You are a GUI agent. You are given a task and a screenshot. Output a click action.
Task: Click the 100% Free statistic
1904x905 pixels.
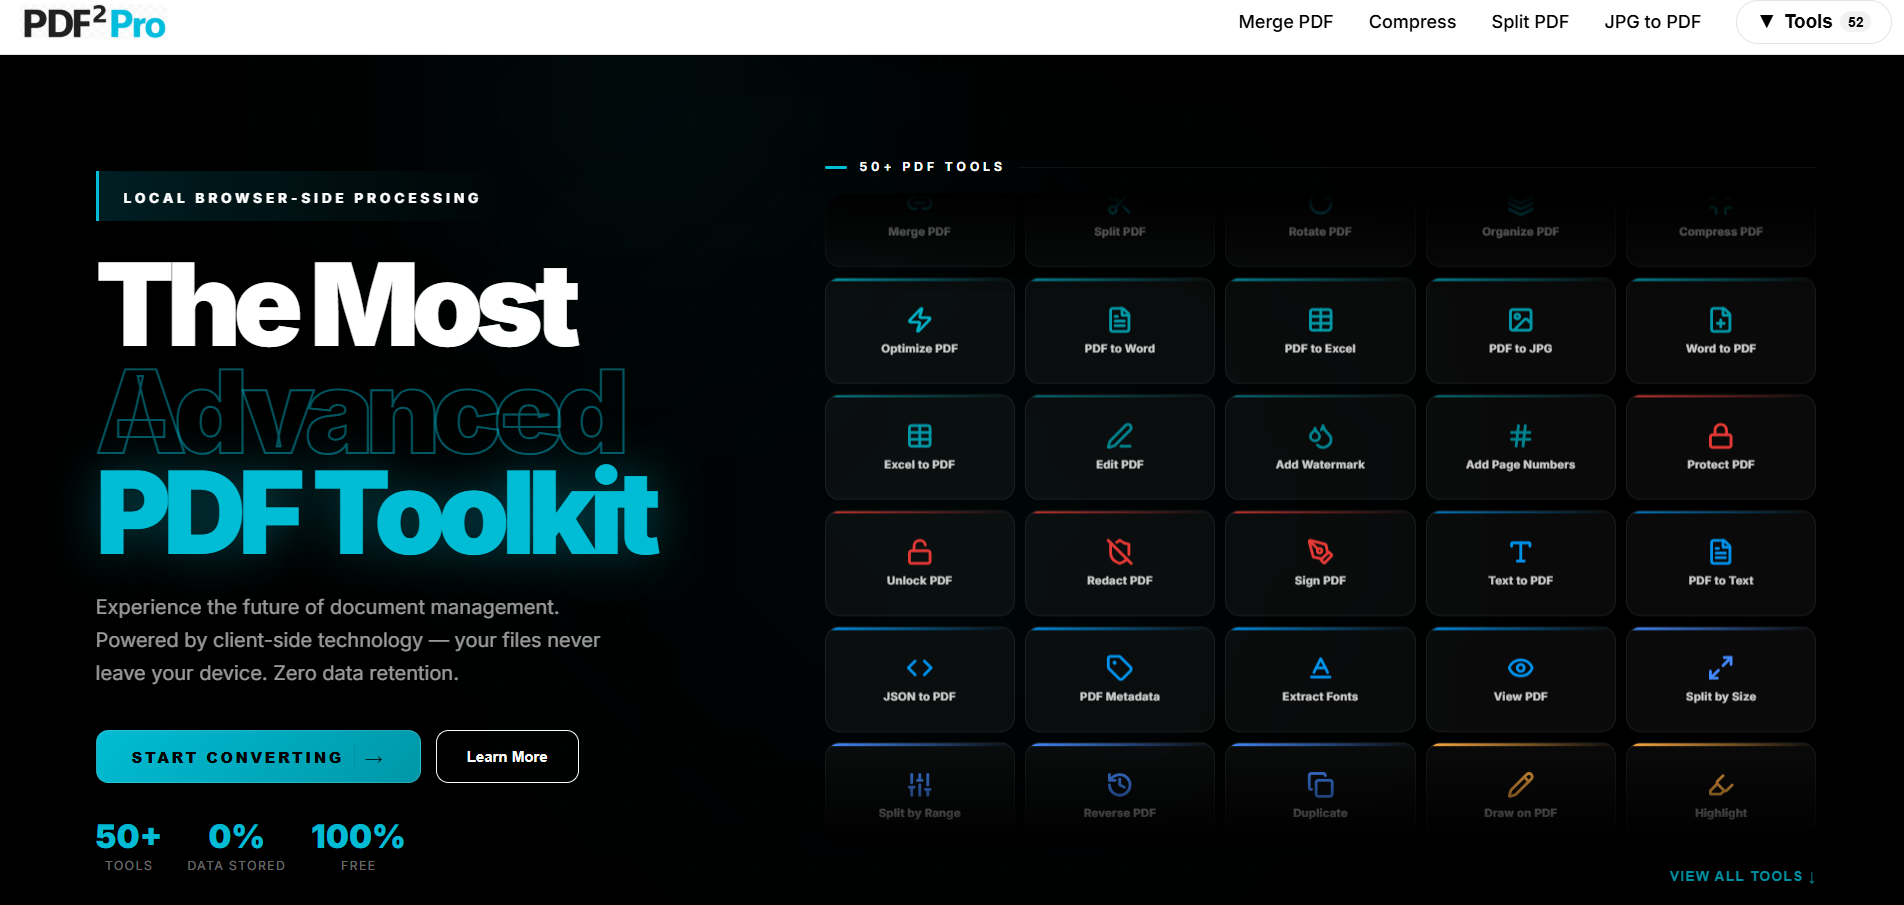358,846
